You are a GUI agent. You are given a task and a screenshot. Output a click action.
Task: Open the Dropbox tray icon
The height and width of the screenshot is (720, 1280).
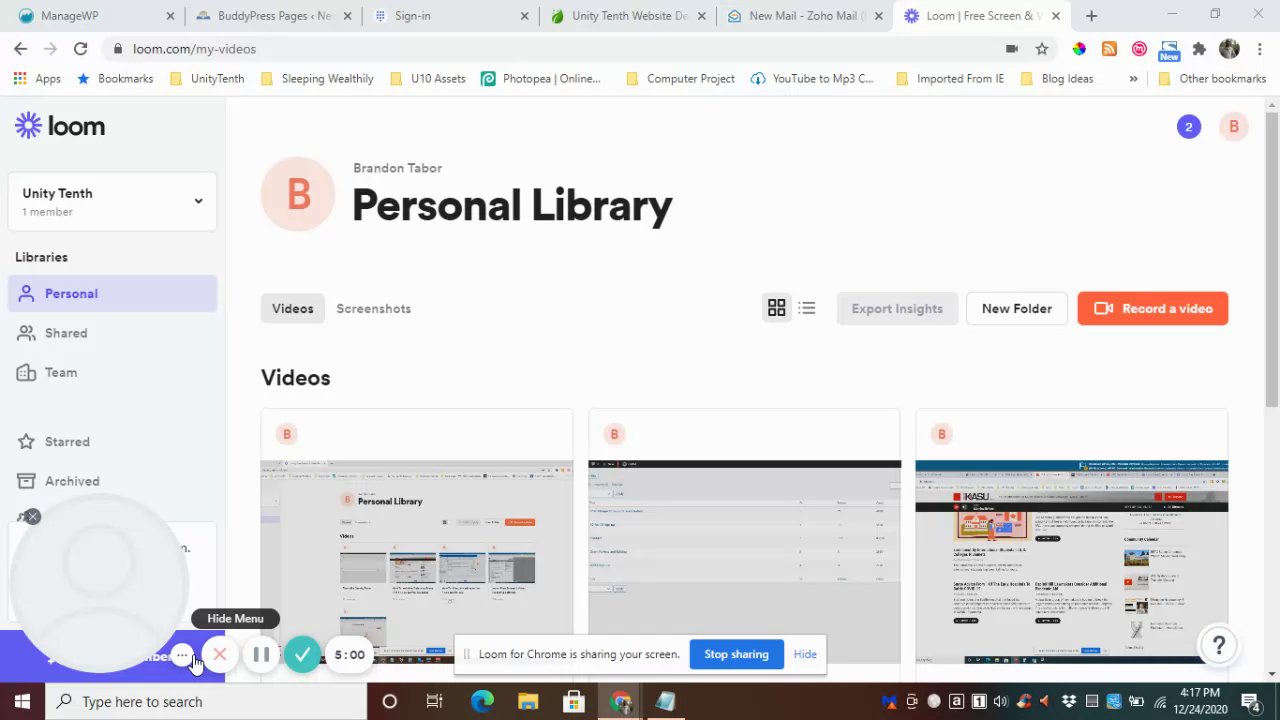(1069, 702)
